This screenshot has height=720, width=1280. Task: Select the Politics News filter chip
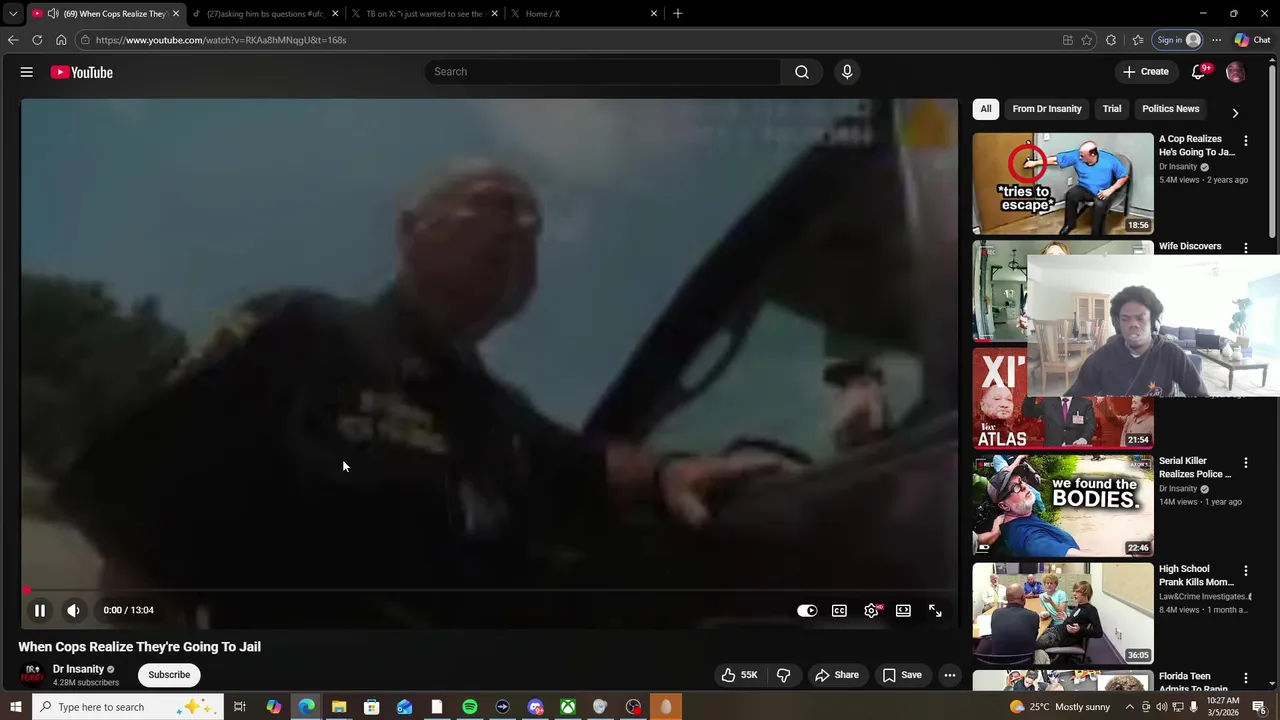[x=1170, y=109]
